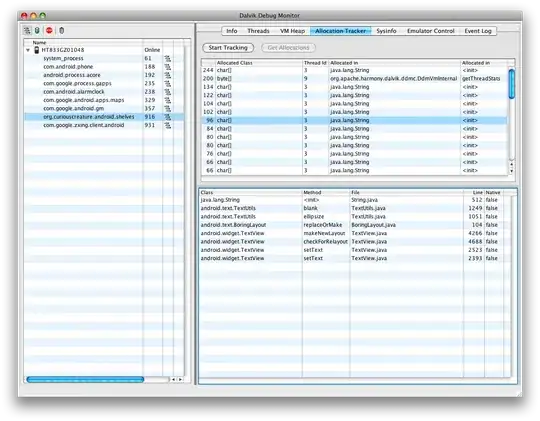
Task: Select the BoringLayout replaceOrMake stack trace row
Action: [x=355, y=225]
